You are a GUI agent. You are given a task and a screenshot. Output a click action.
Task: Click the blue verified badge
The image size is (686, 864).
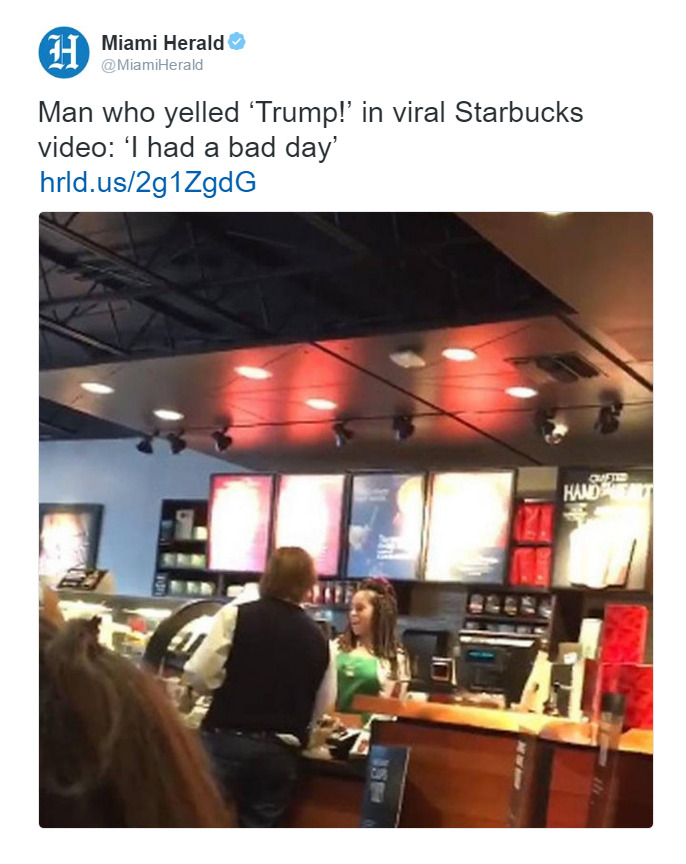(x=237, y=41)
